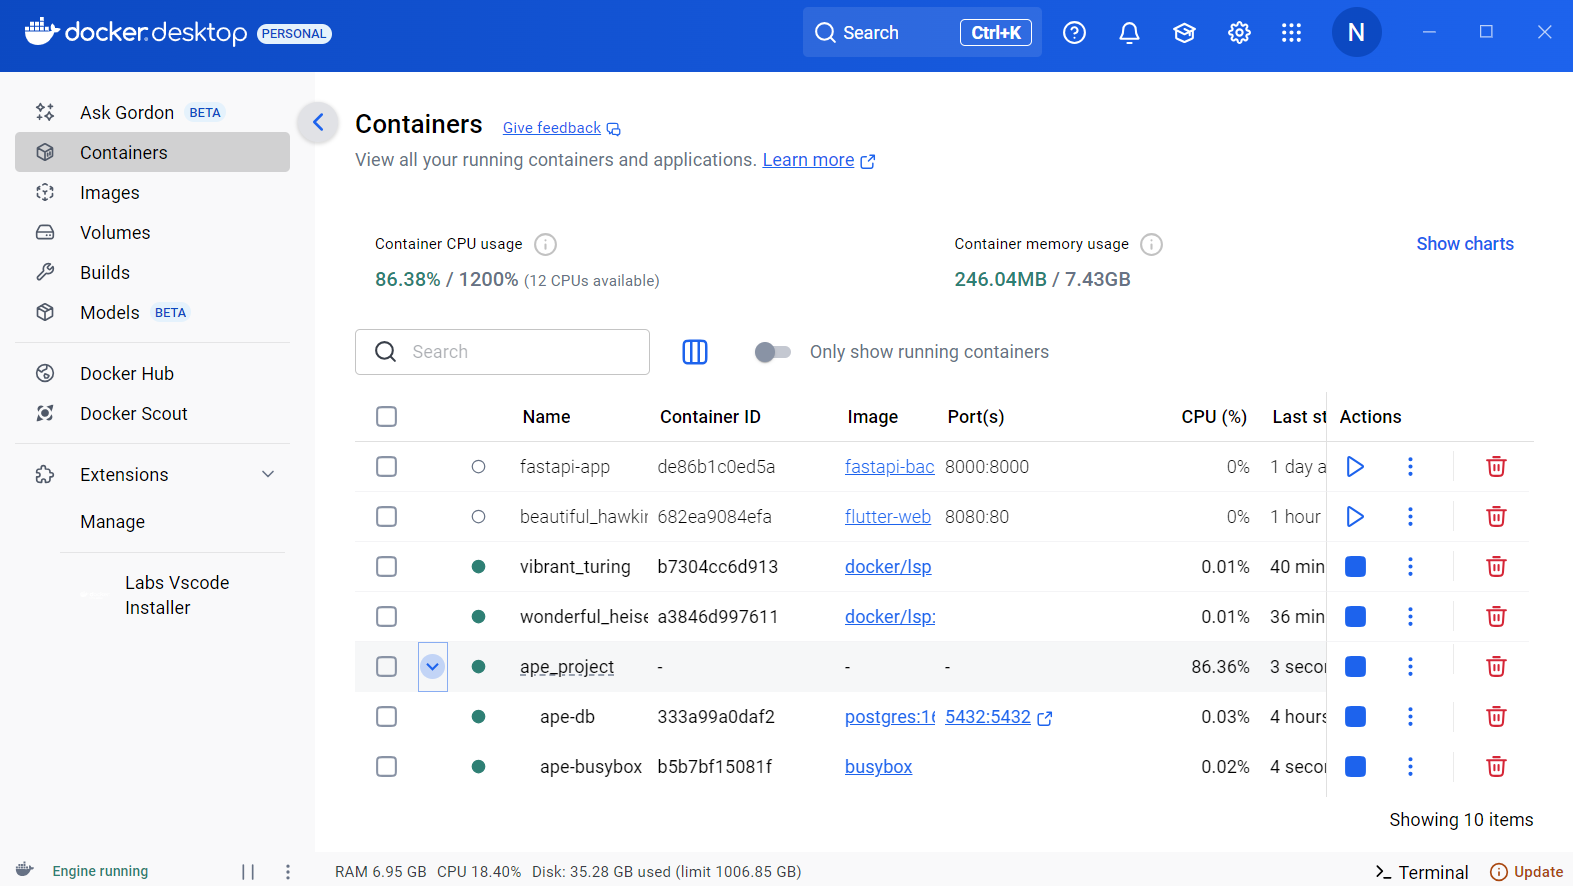Delete the fastapi-app container
This screenshot has width=1573, height=886.
[x=1496, y=466]
